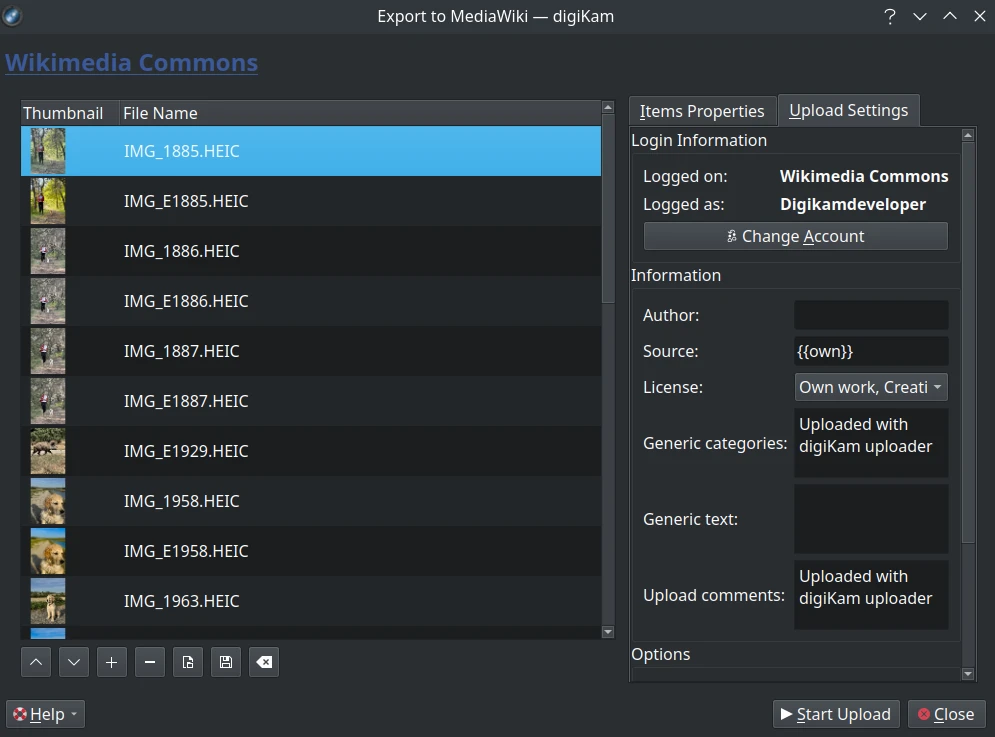Stay on the Upload Settings tab
The width and height of the screenshot is (995, 737).
point(848,110)
